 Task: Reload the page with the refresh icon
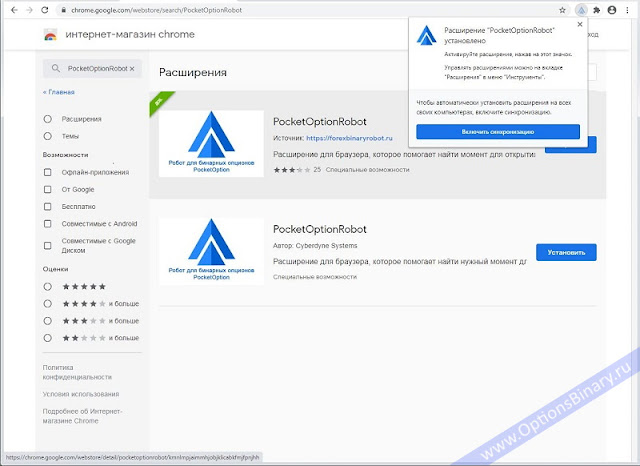point(45,10)
